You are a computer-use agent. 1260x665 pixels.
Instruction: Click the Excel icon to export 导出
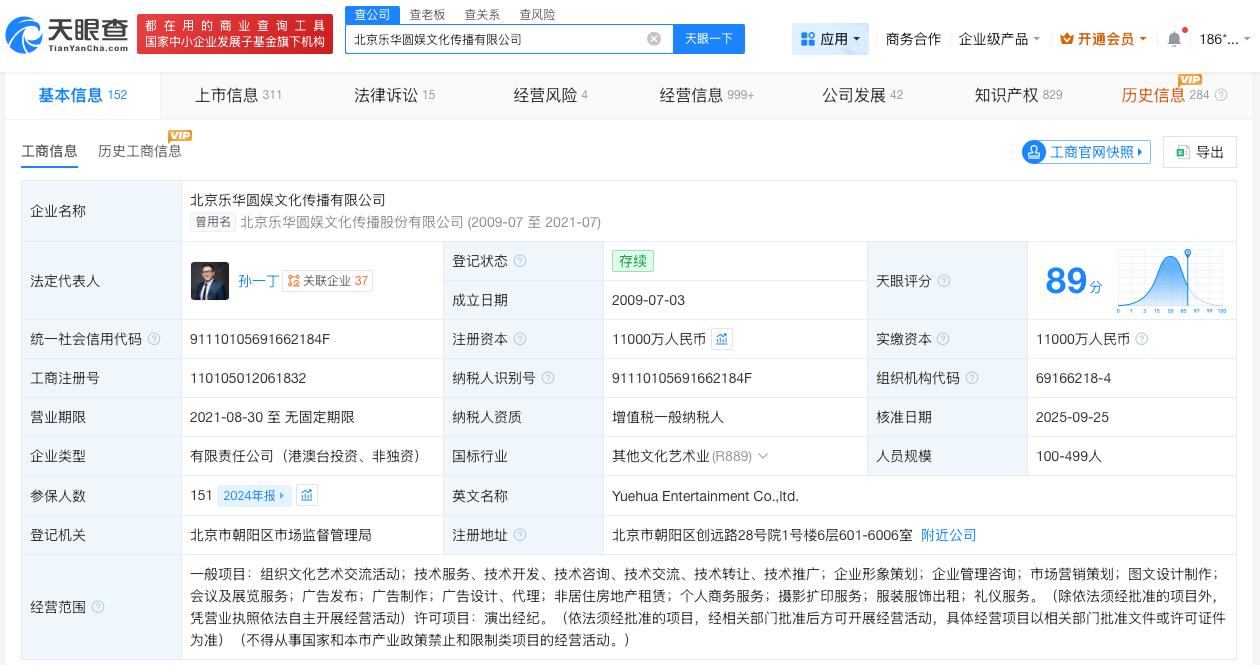1182,152
